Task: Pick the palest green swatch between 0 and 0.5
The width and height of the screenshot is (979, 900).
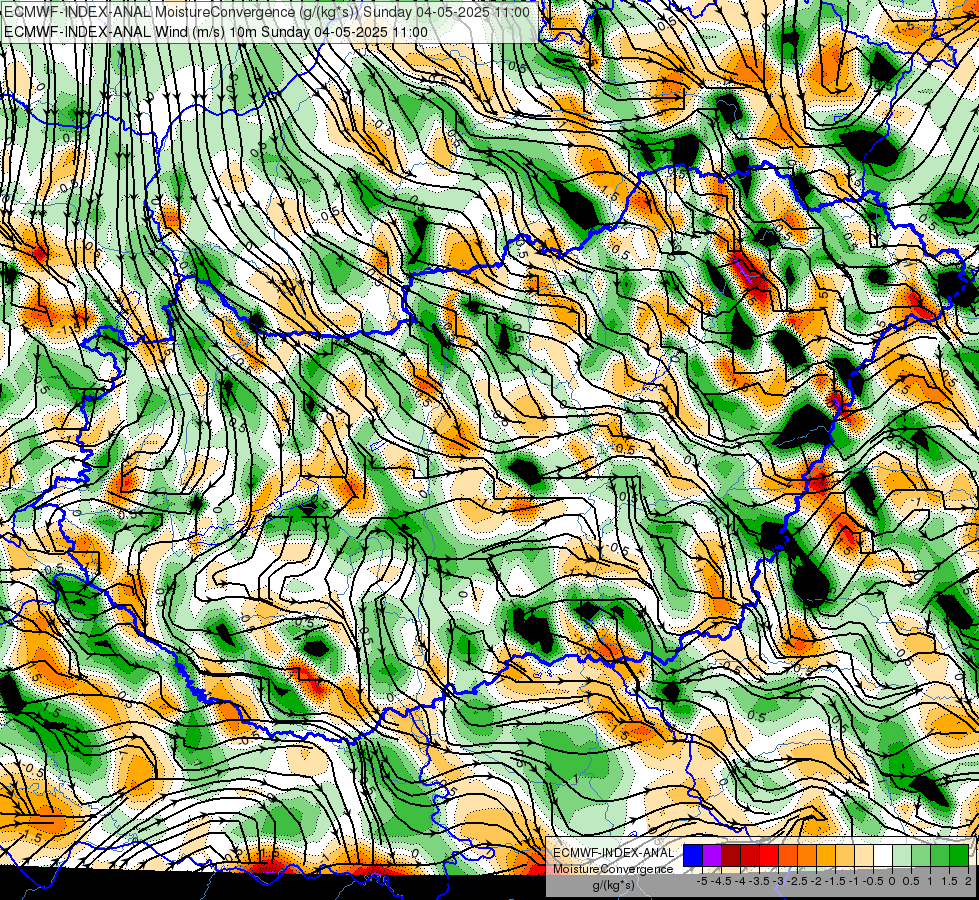Action: (x=902, y=856)
